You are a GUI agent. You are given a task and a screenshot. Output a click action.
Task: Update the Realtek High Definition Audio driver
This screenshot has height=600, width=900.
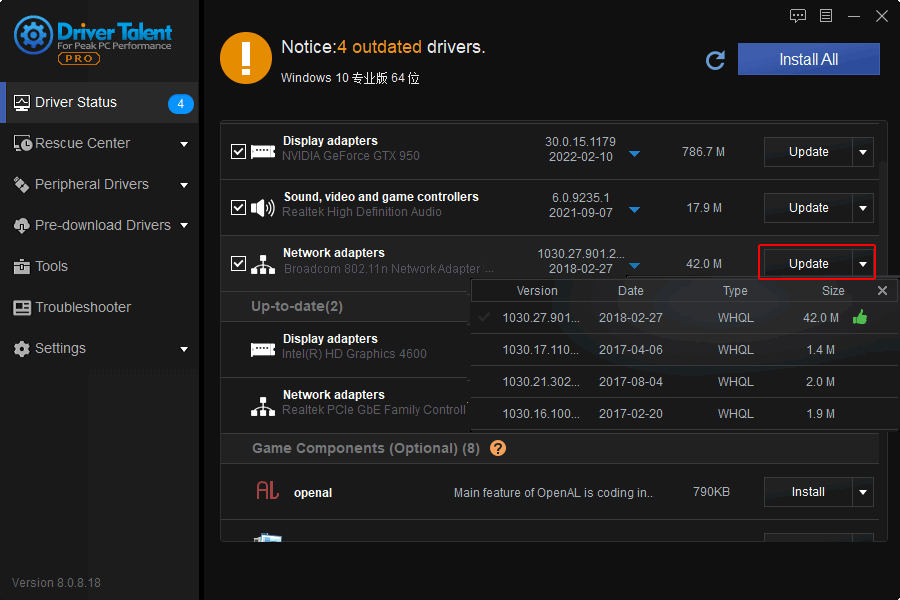click(808, 208)
